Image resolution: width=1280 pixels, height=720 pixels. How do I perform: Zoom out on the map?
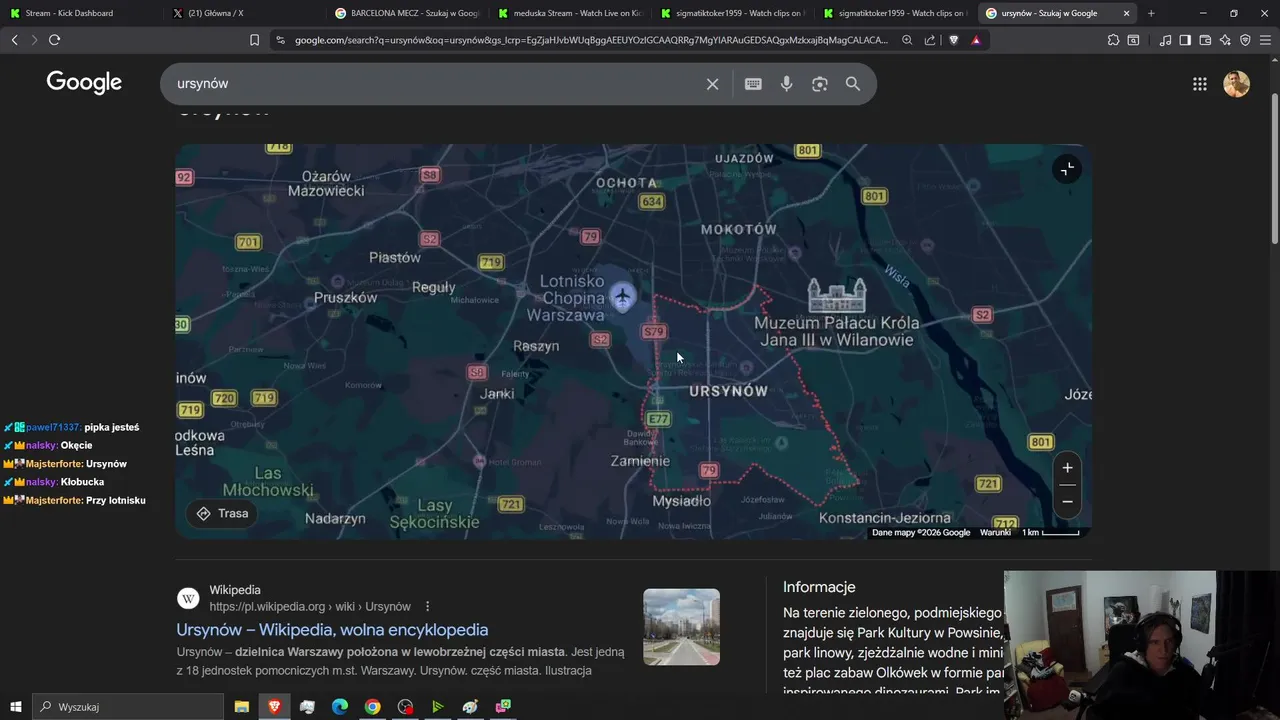[1067, 502]
